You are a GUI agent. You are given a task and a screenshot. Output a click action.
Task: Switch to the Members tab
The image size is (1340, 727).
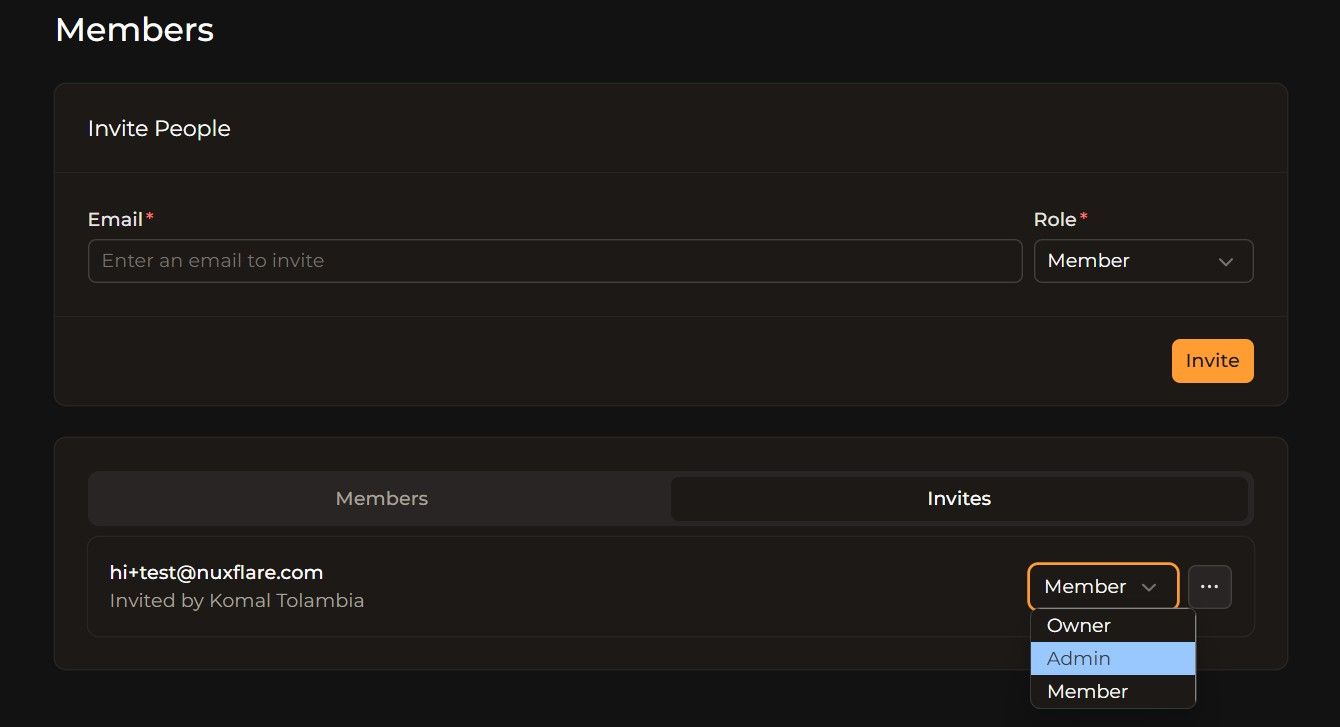[x=381, y=498]
